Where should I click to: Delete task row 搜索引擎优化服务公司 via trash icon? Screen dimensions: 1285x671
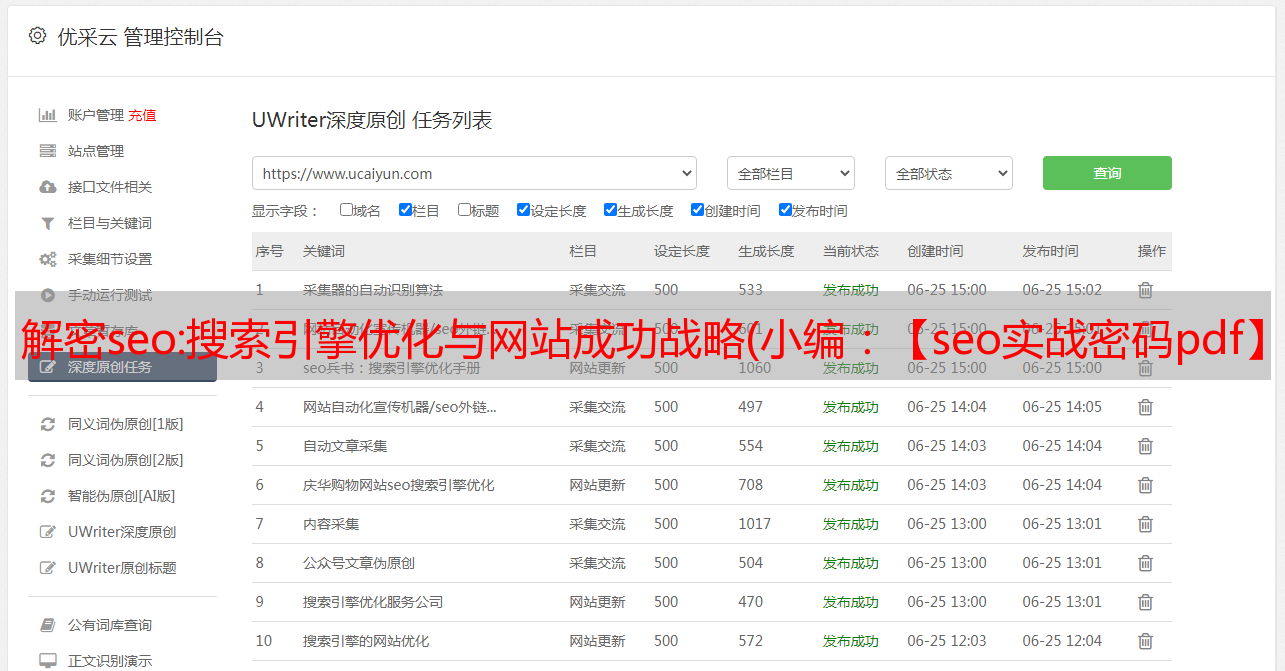click(1145, 602)
